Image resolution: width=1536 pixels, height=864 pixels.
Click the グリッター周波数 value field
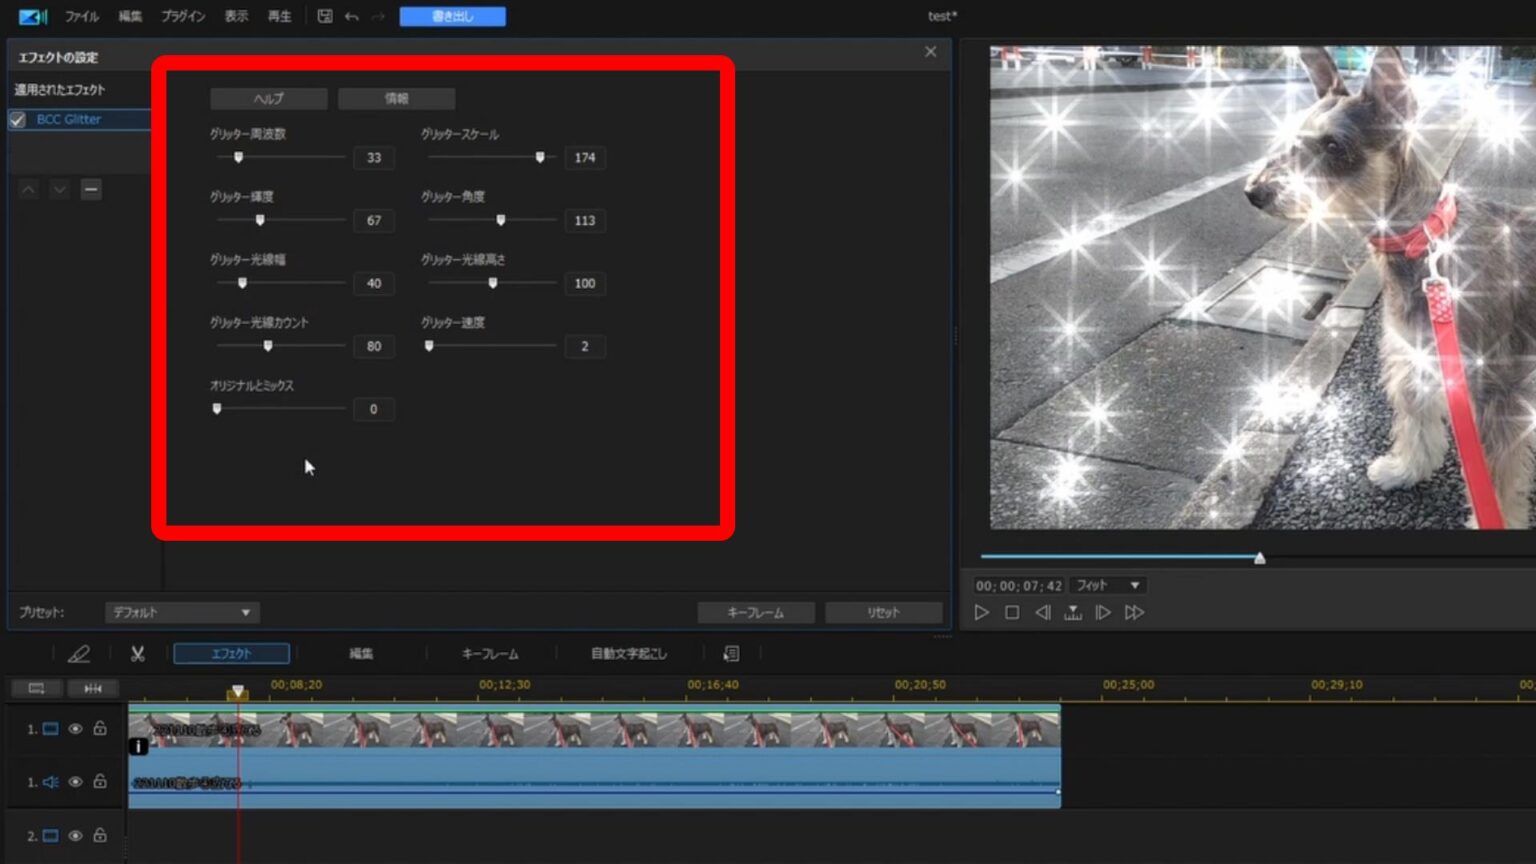pyautogui.click(x=374, y=157)
